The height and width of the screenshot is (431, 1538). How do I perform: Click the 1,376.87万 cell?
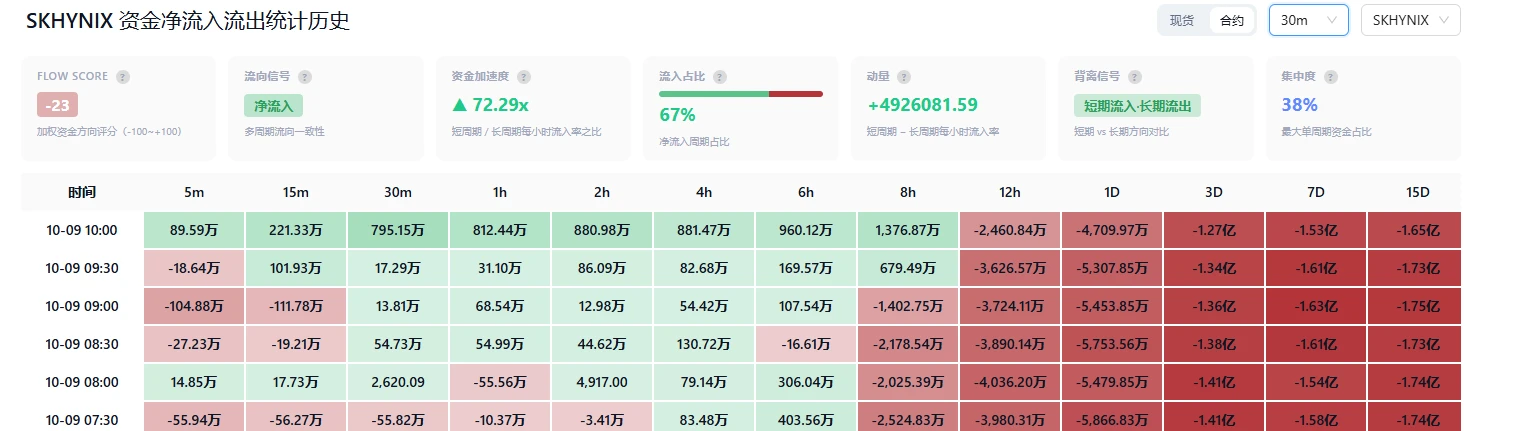pos(908,230)
